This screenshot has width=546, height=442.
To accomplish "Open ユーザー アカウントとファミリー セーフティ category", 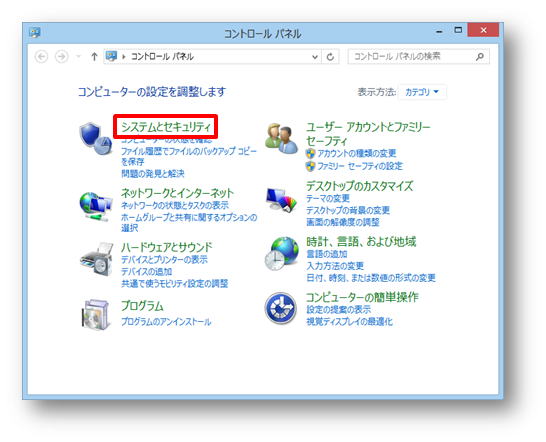I will (368, 134).
